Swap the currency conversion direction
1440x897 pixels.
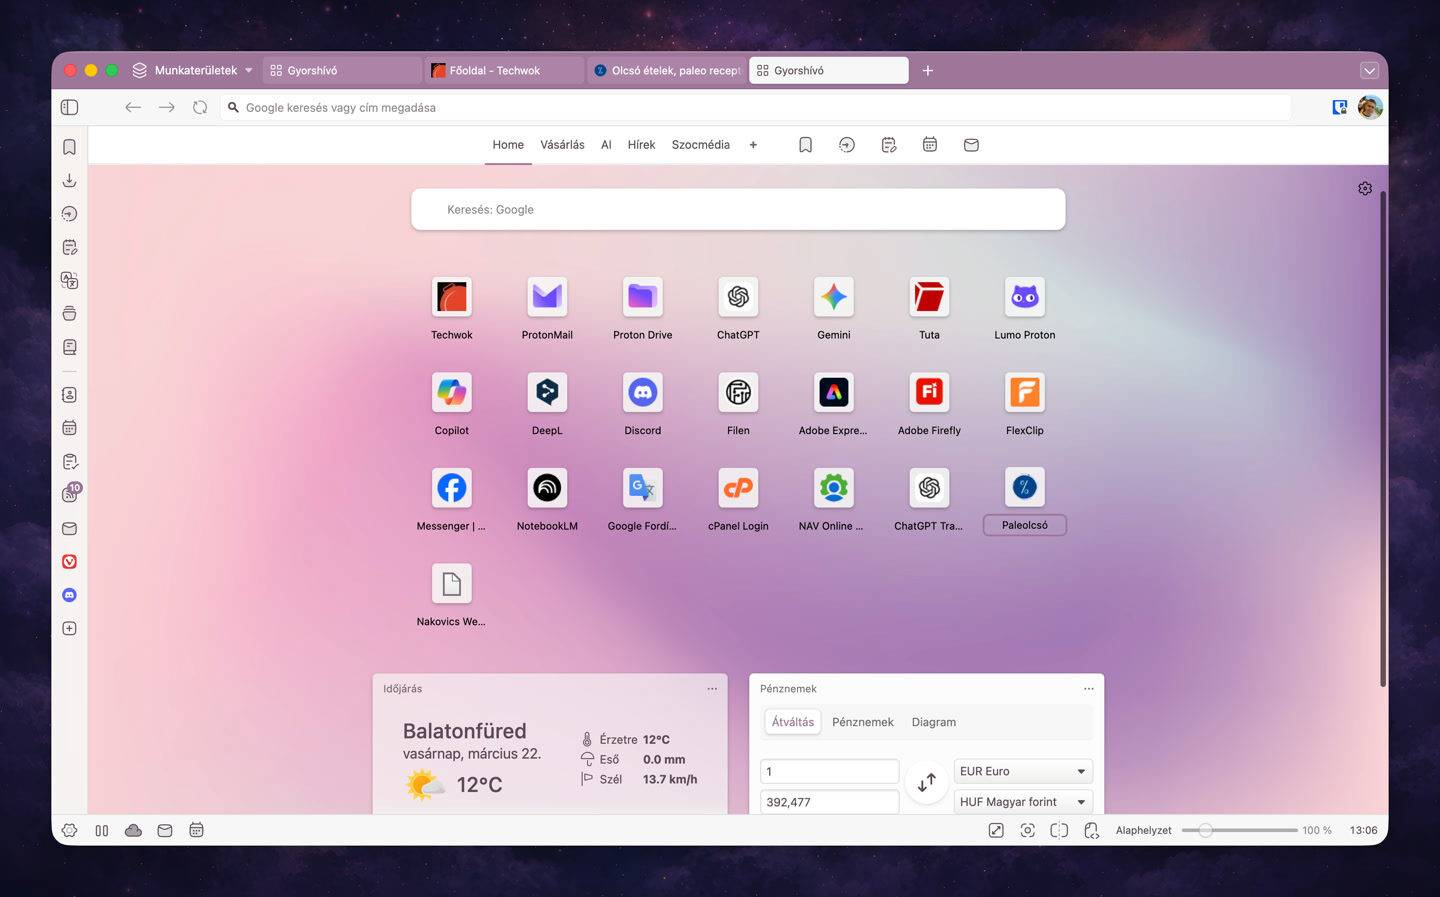click(927, 782)
